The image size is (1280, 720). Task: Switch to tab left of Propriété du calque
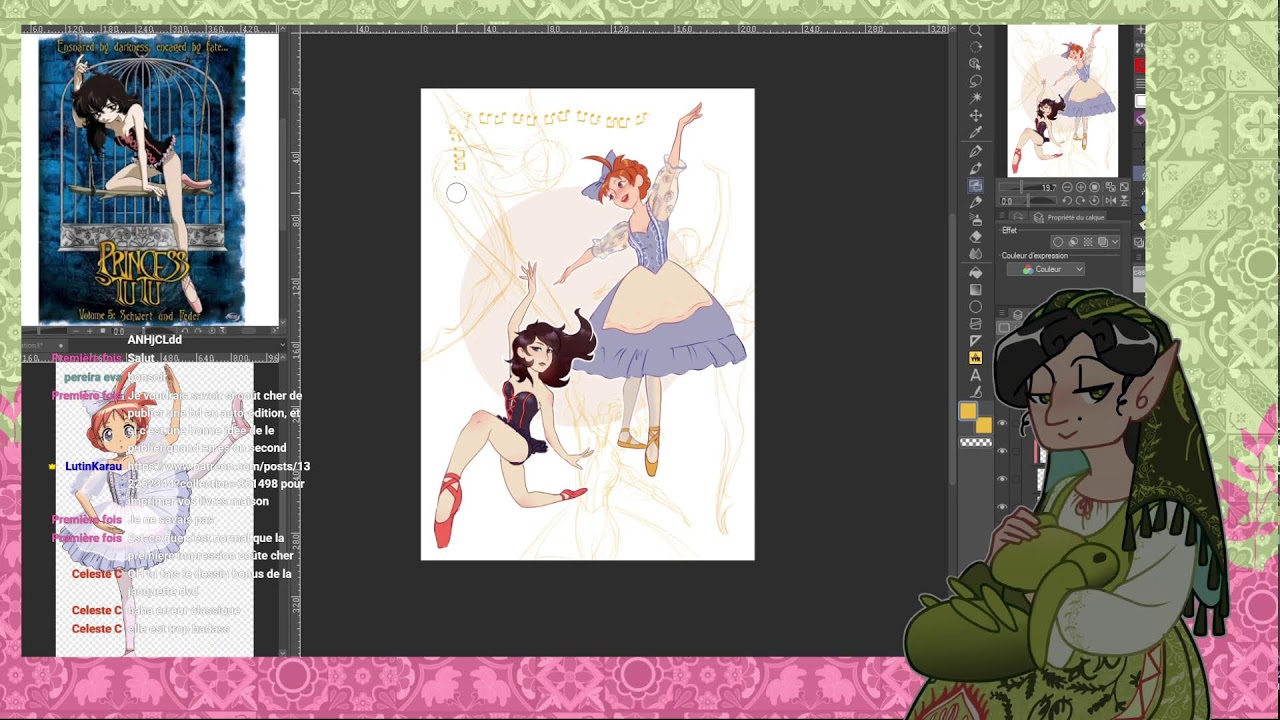[x=1018, y=217]
